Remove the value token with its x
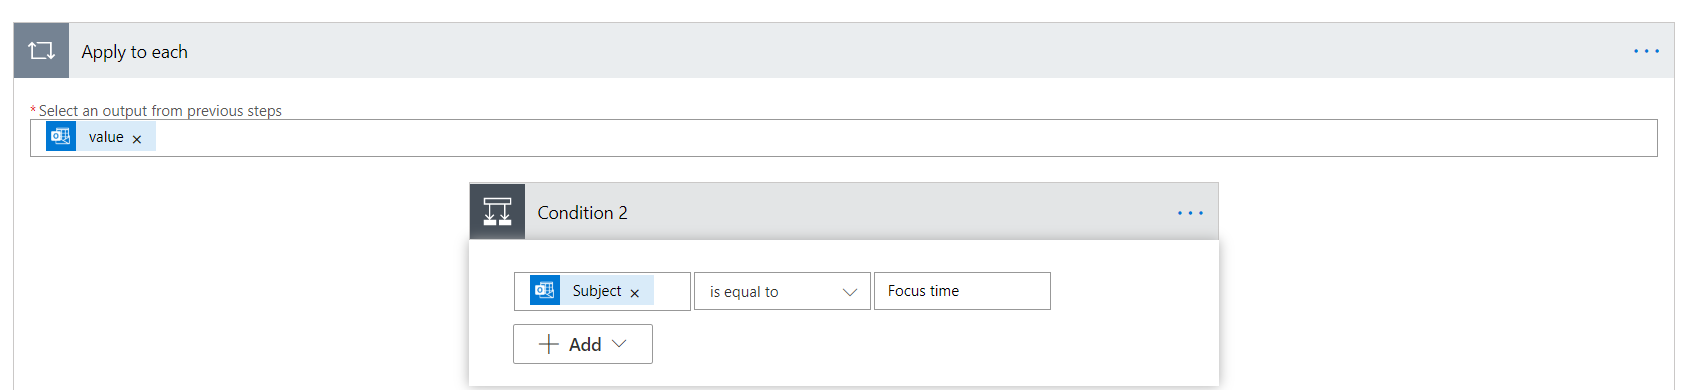 (137, 139)
